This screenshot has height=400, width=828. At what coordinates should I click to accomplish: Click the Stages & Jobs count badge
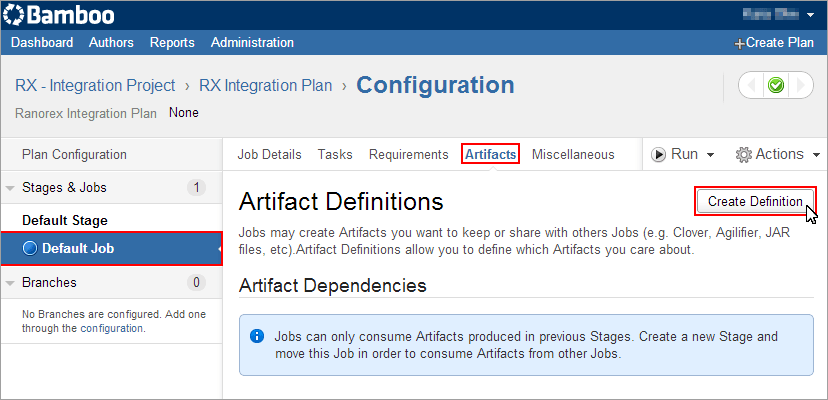196,188
